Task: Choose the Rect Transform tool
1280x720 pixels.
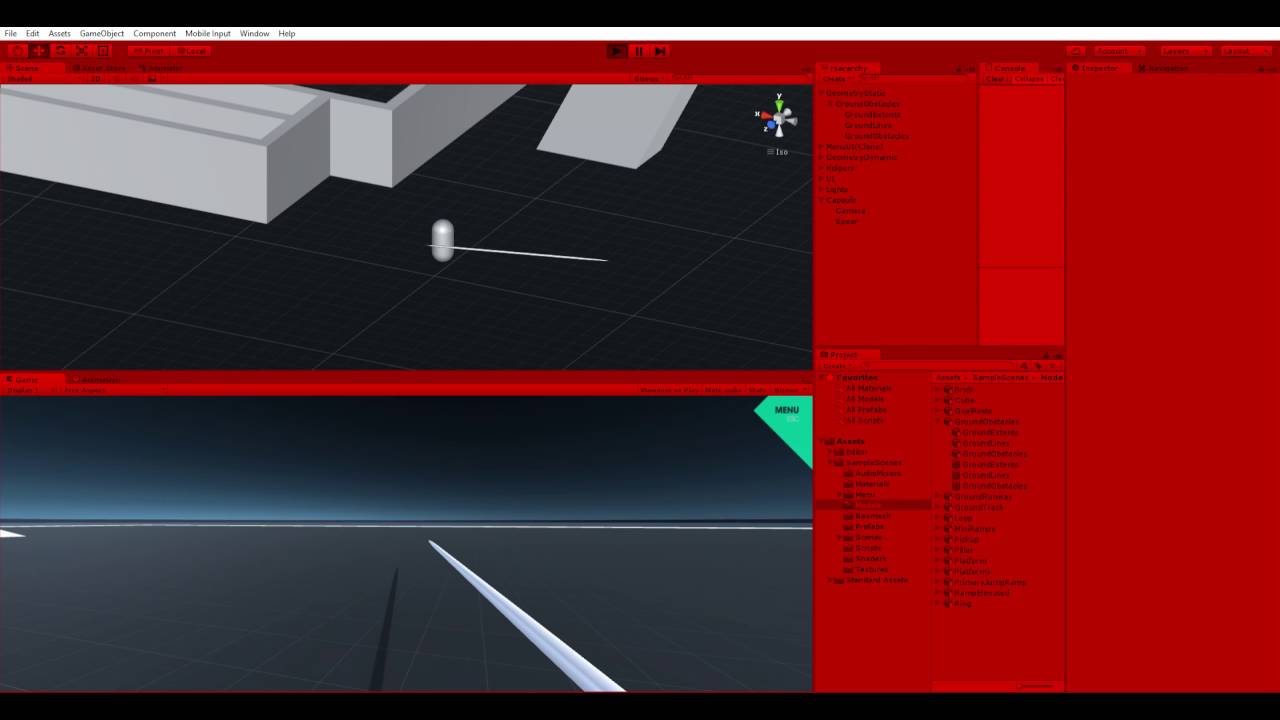Action: point(103,51)
